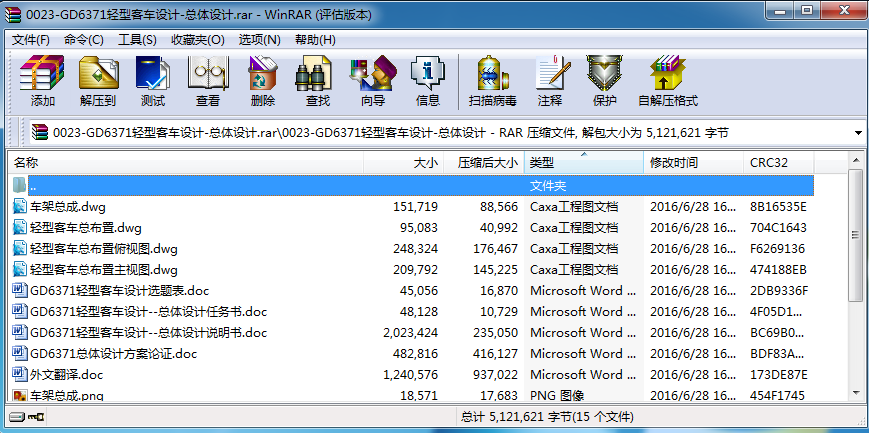Click the 文件夹 type cell of parent row
869x433 pixels.
pyautogui.click(x=548, y=186)
